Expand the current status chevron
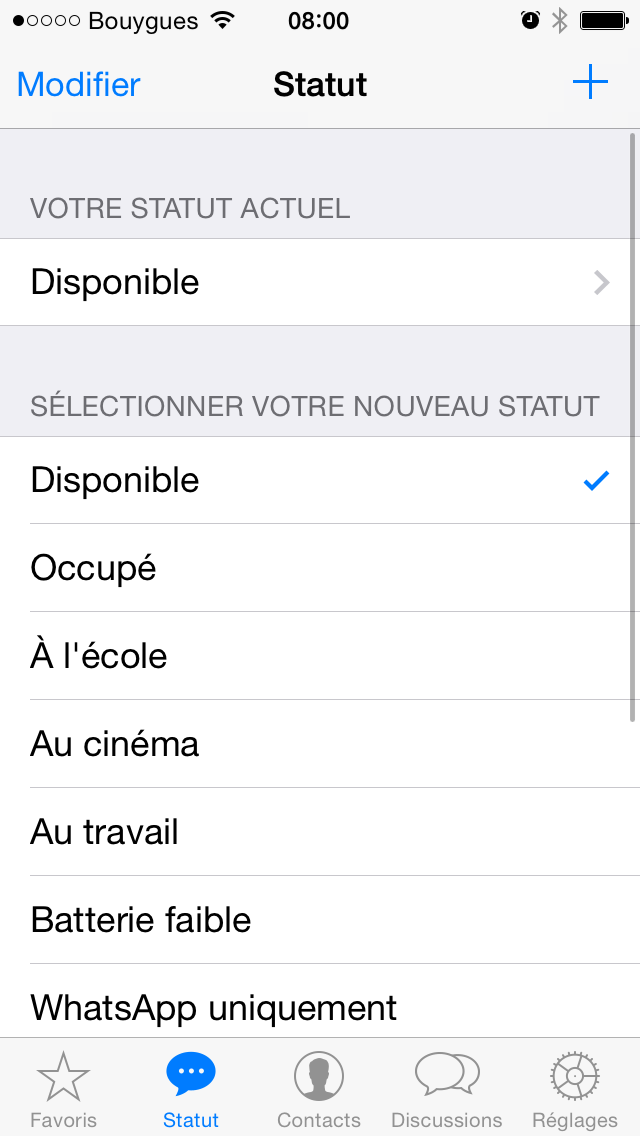The image size is (640, 1136). (601, 283)
